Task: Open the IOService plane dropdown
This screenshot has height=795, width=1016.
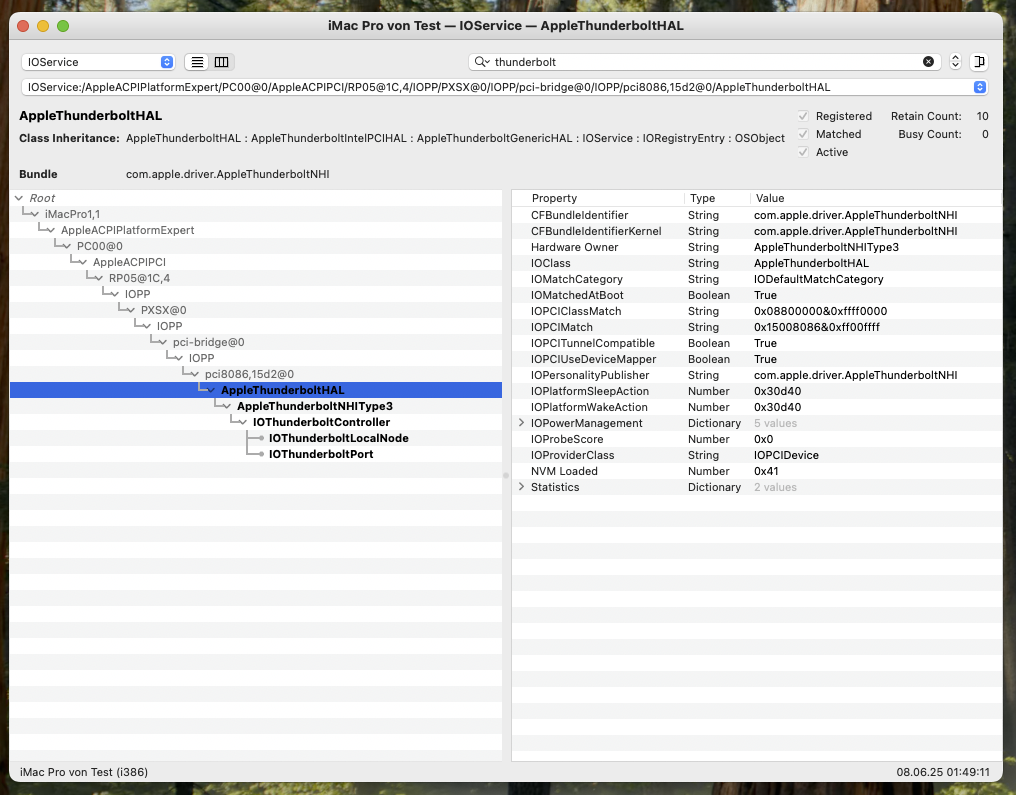Action: pos(98,62)
